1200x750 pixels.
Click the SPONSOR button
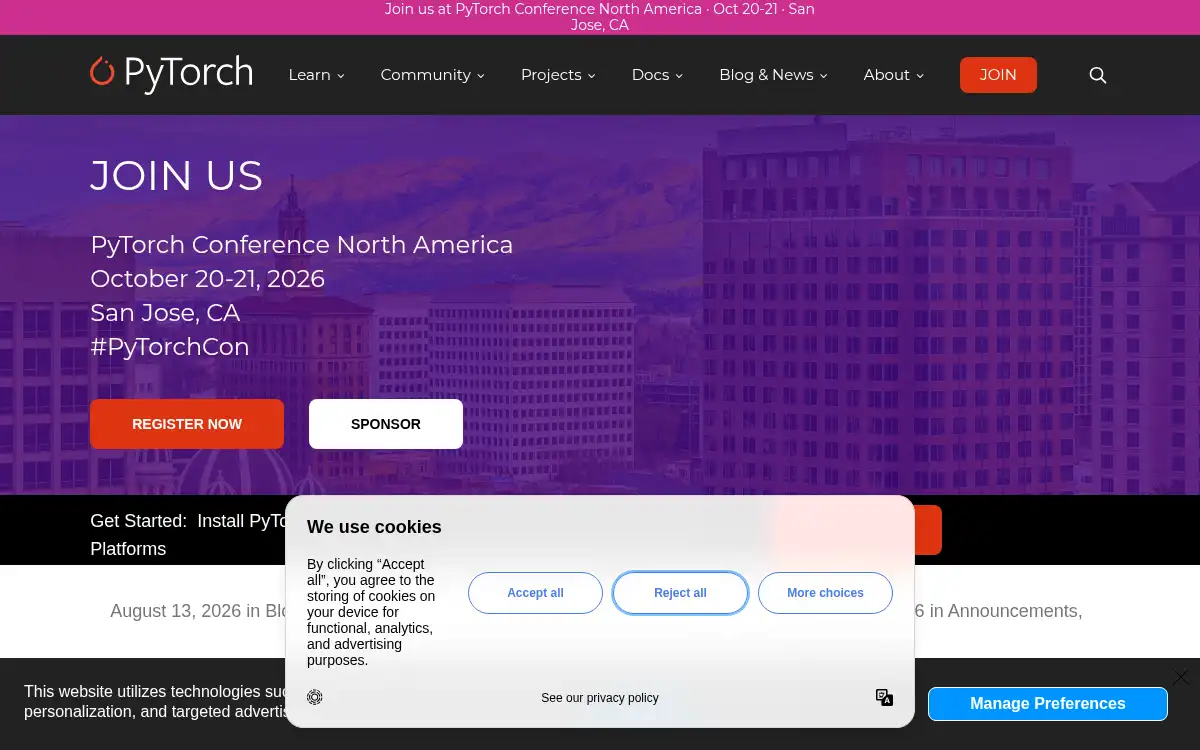point(386,424)
